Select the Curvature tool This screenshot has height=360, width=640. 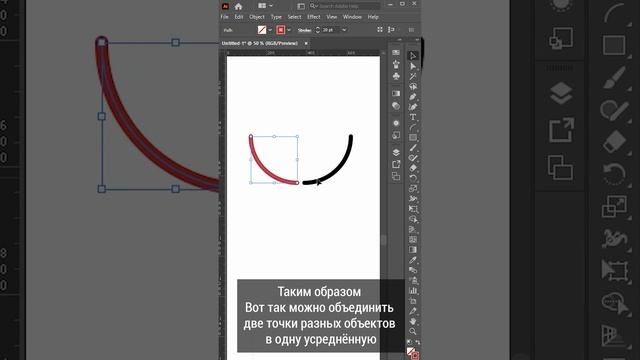413,107
